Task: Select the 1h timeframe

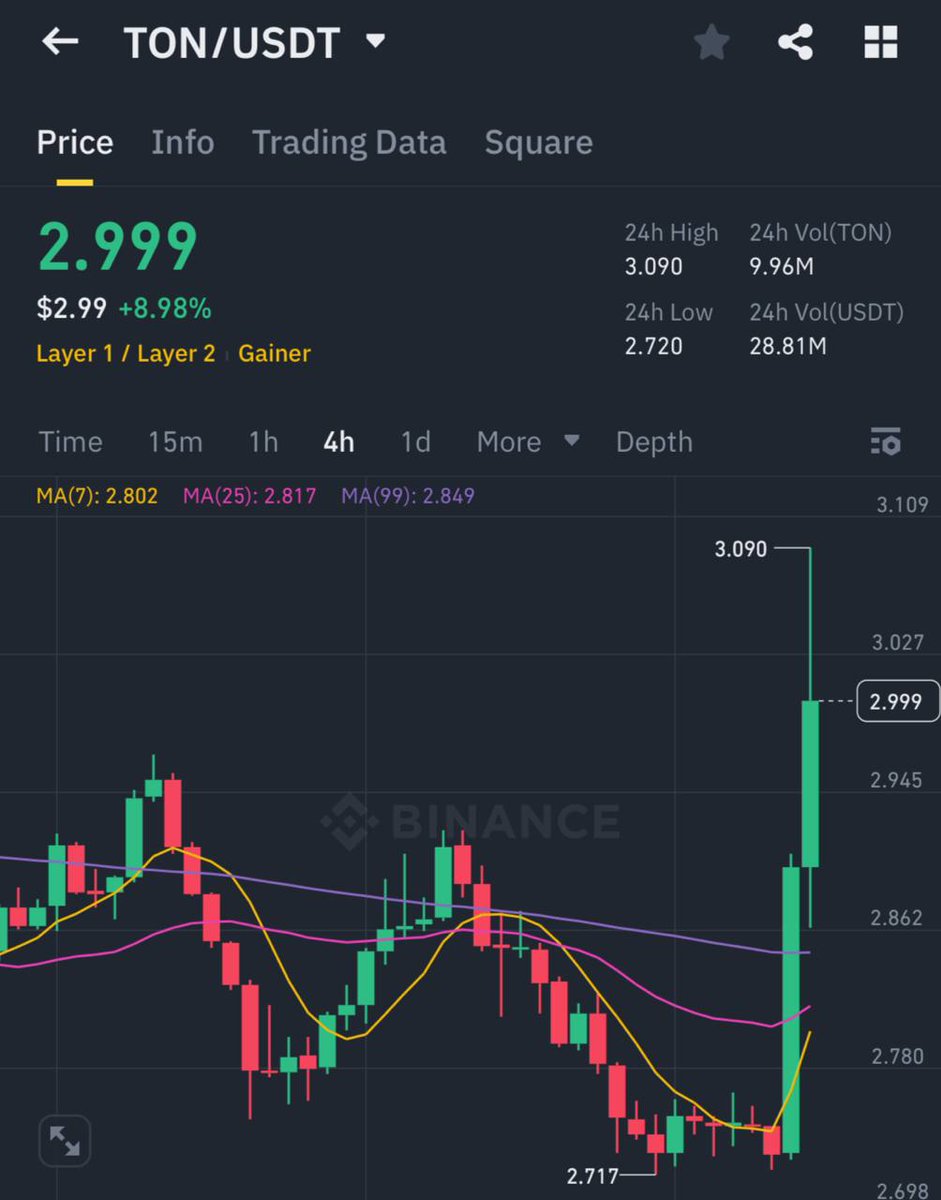Action: coord(263,441)
